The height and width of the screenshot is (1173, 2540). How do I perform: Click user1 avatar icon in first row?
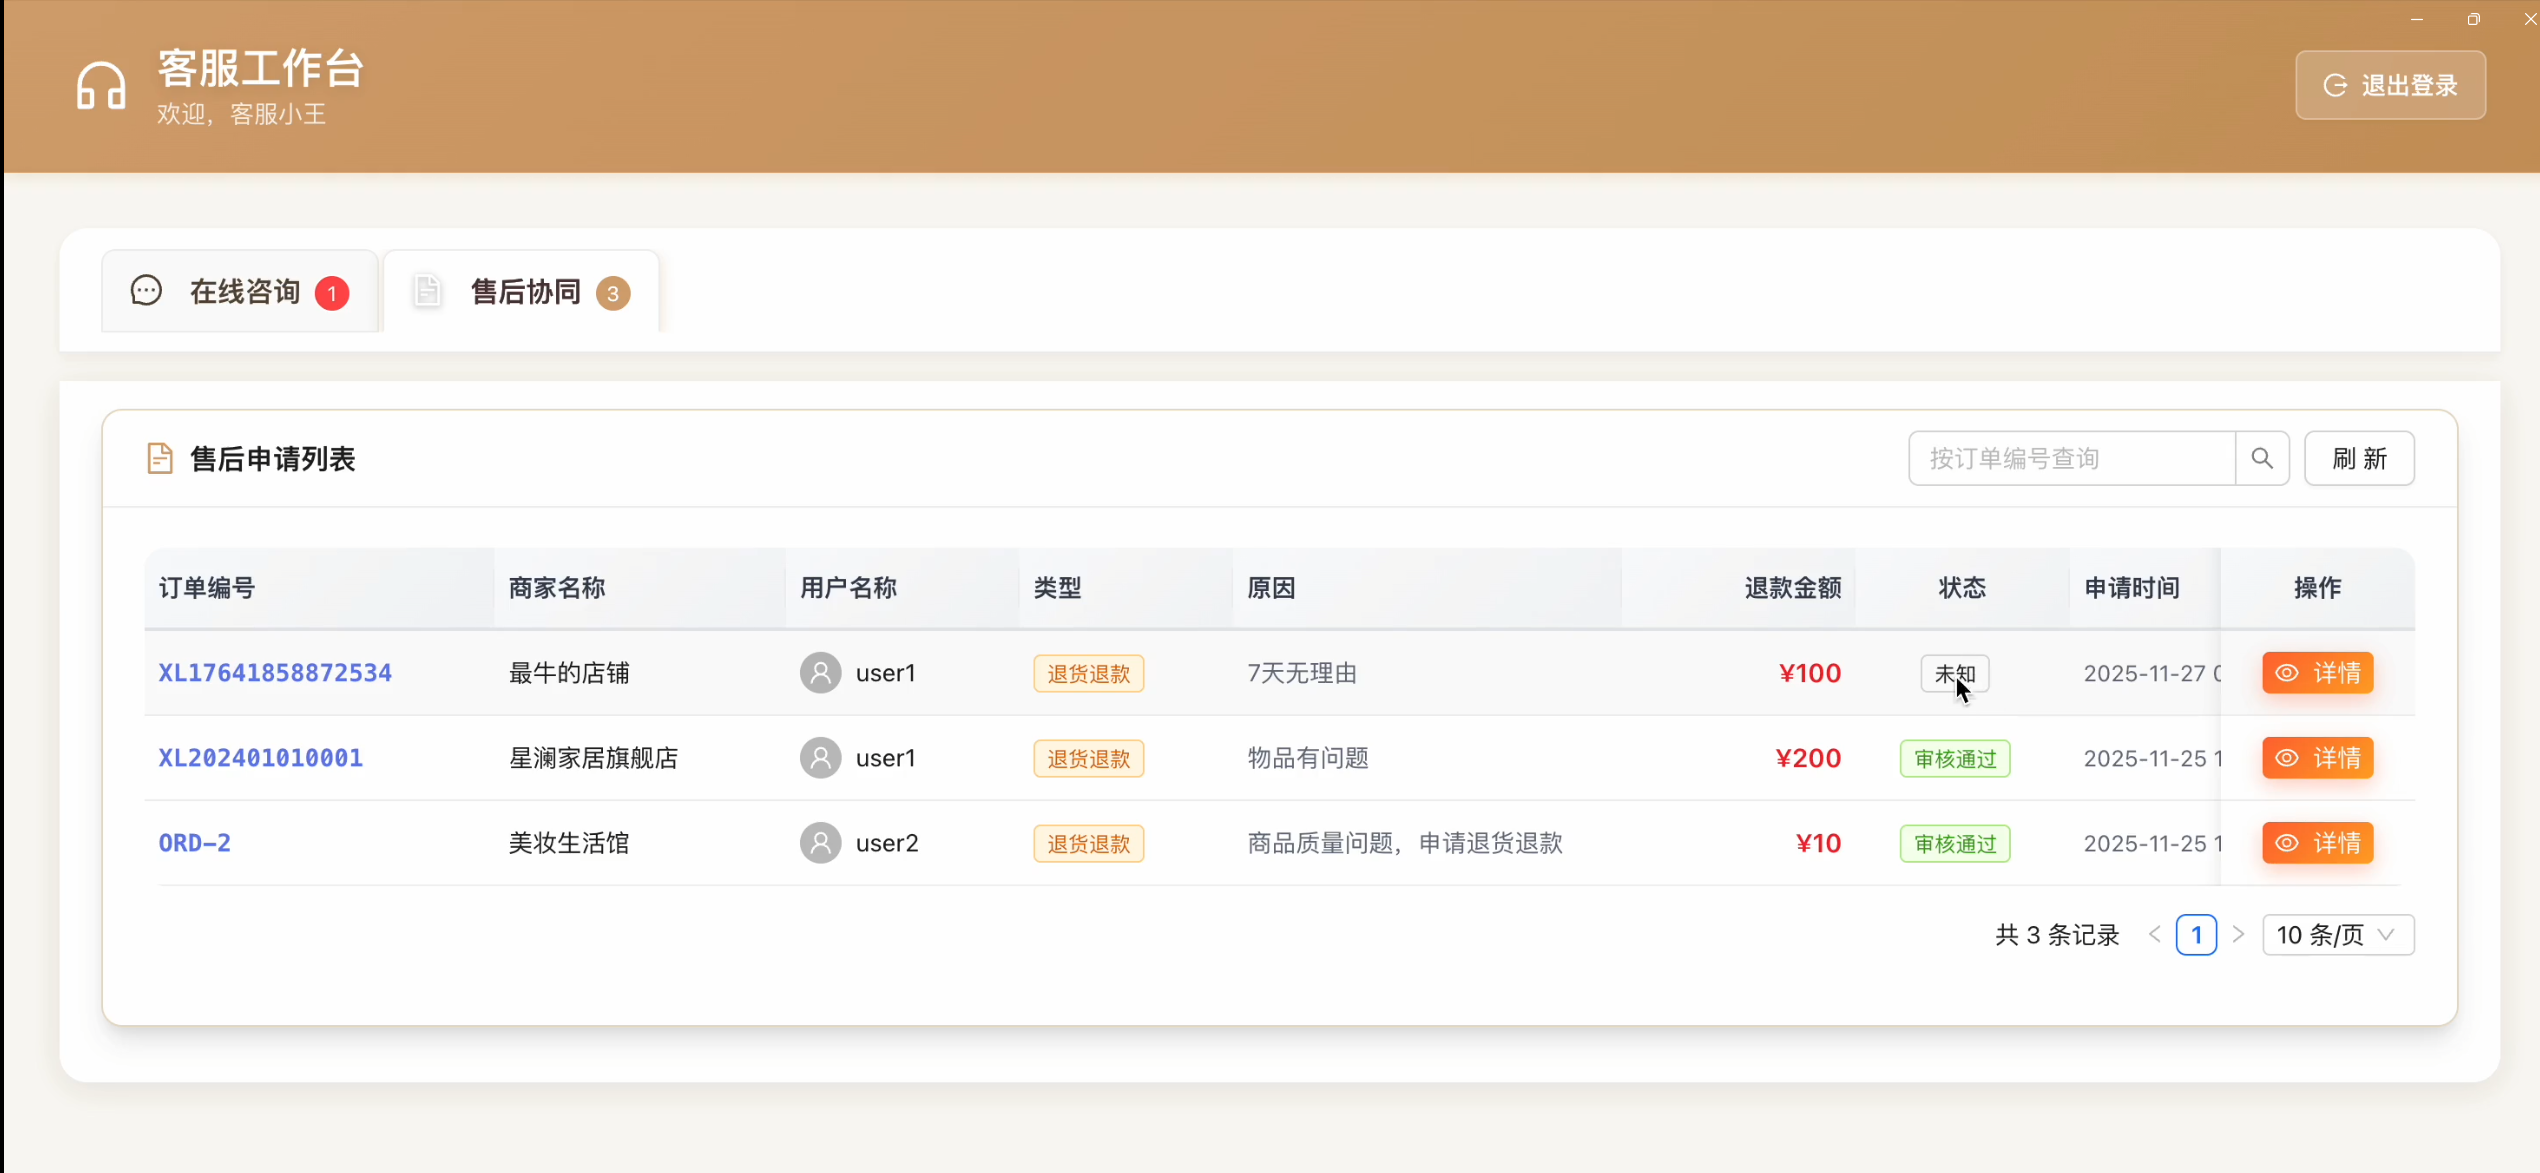click(820, 673)
